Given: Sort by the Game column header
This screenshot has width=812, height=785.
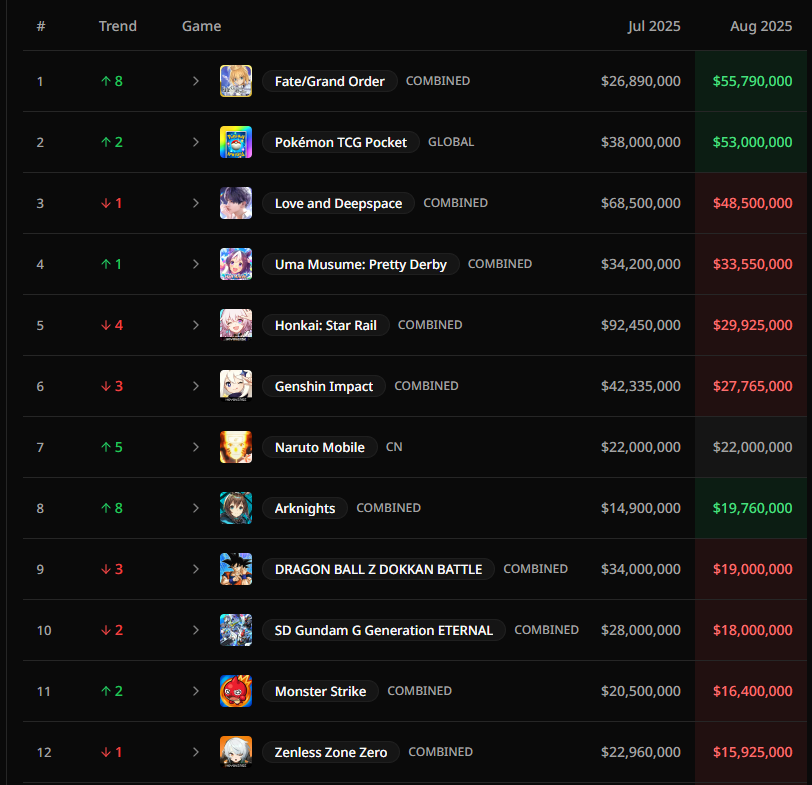Looking at the screenshot, I should click(x=201, y=26).
